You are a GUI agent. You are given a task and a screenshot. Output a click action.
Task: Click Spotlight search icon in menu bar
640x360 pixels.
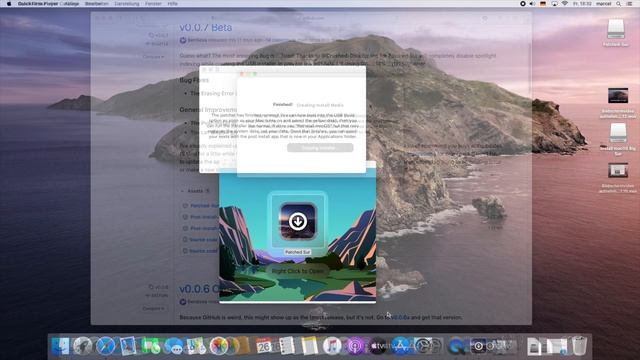[x=619, y=4]
